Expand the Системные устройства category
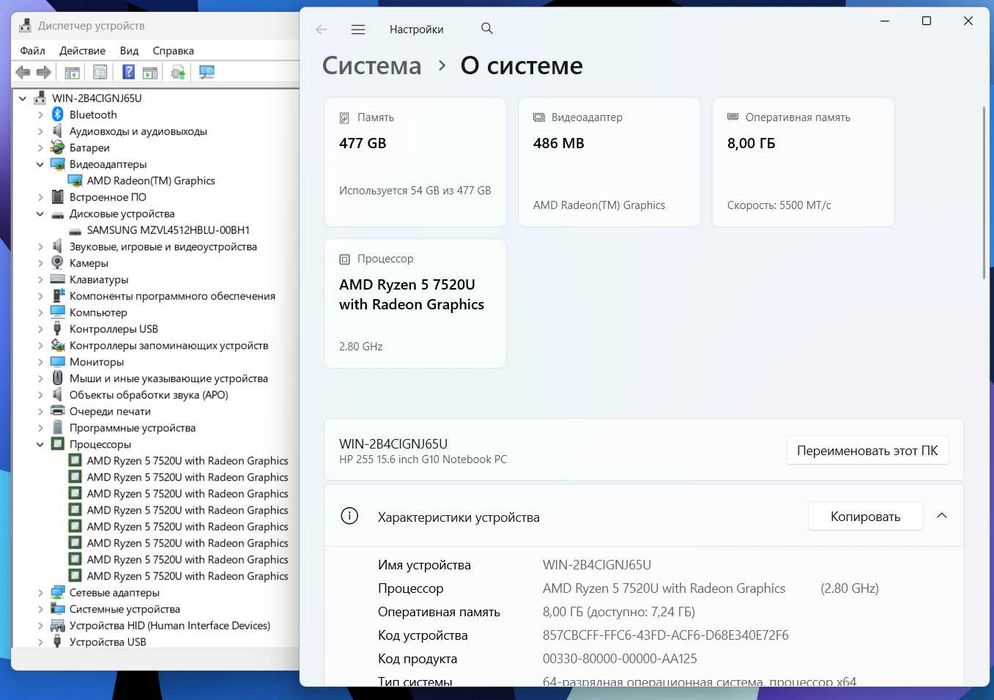 coord(41,609)
